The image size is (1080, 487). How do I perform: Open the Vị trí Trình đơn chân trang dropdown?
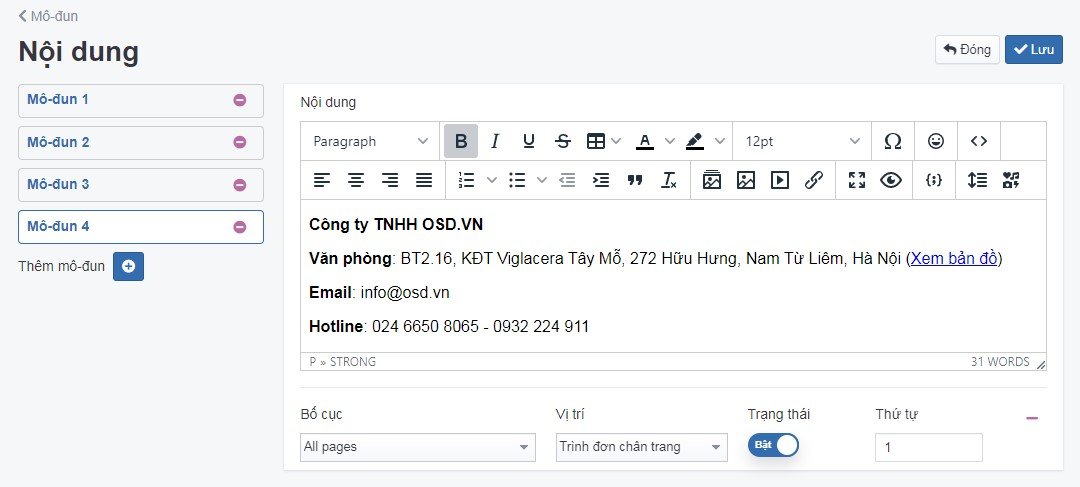[641, 447]
